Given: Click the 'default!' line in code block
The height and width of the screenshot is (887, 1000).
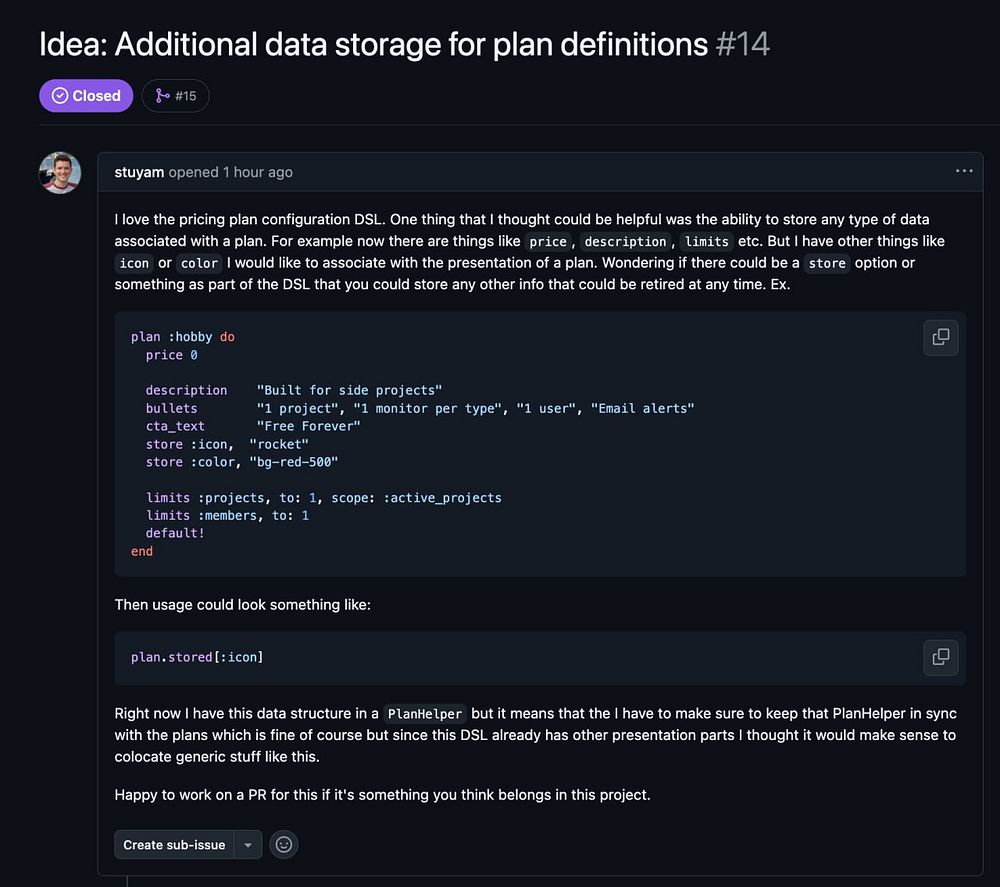Looking at the screenshot, I should point(175,533).
